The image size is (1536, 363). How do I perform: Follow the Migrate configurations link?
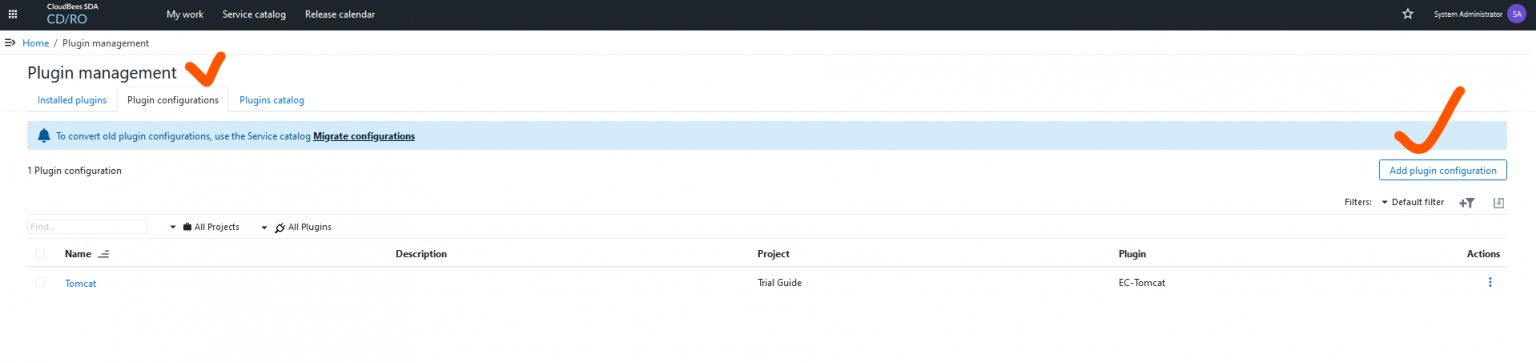(364, 136)
